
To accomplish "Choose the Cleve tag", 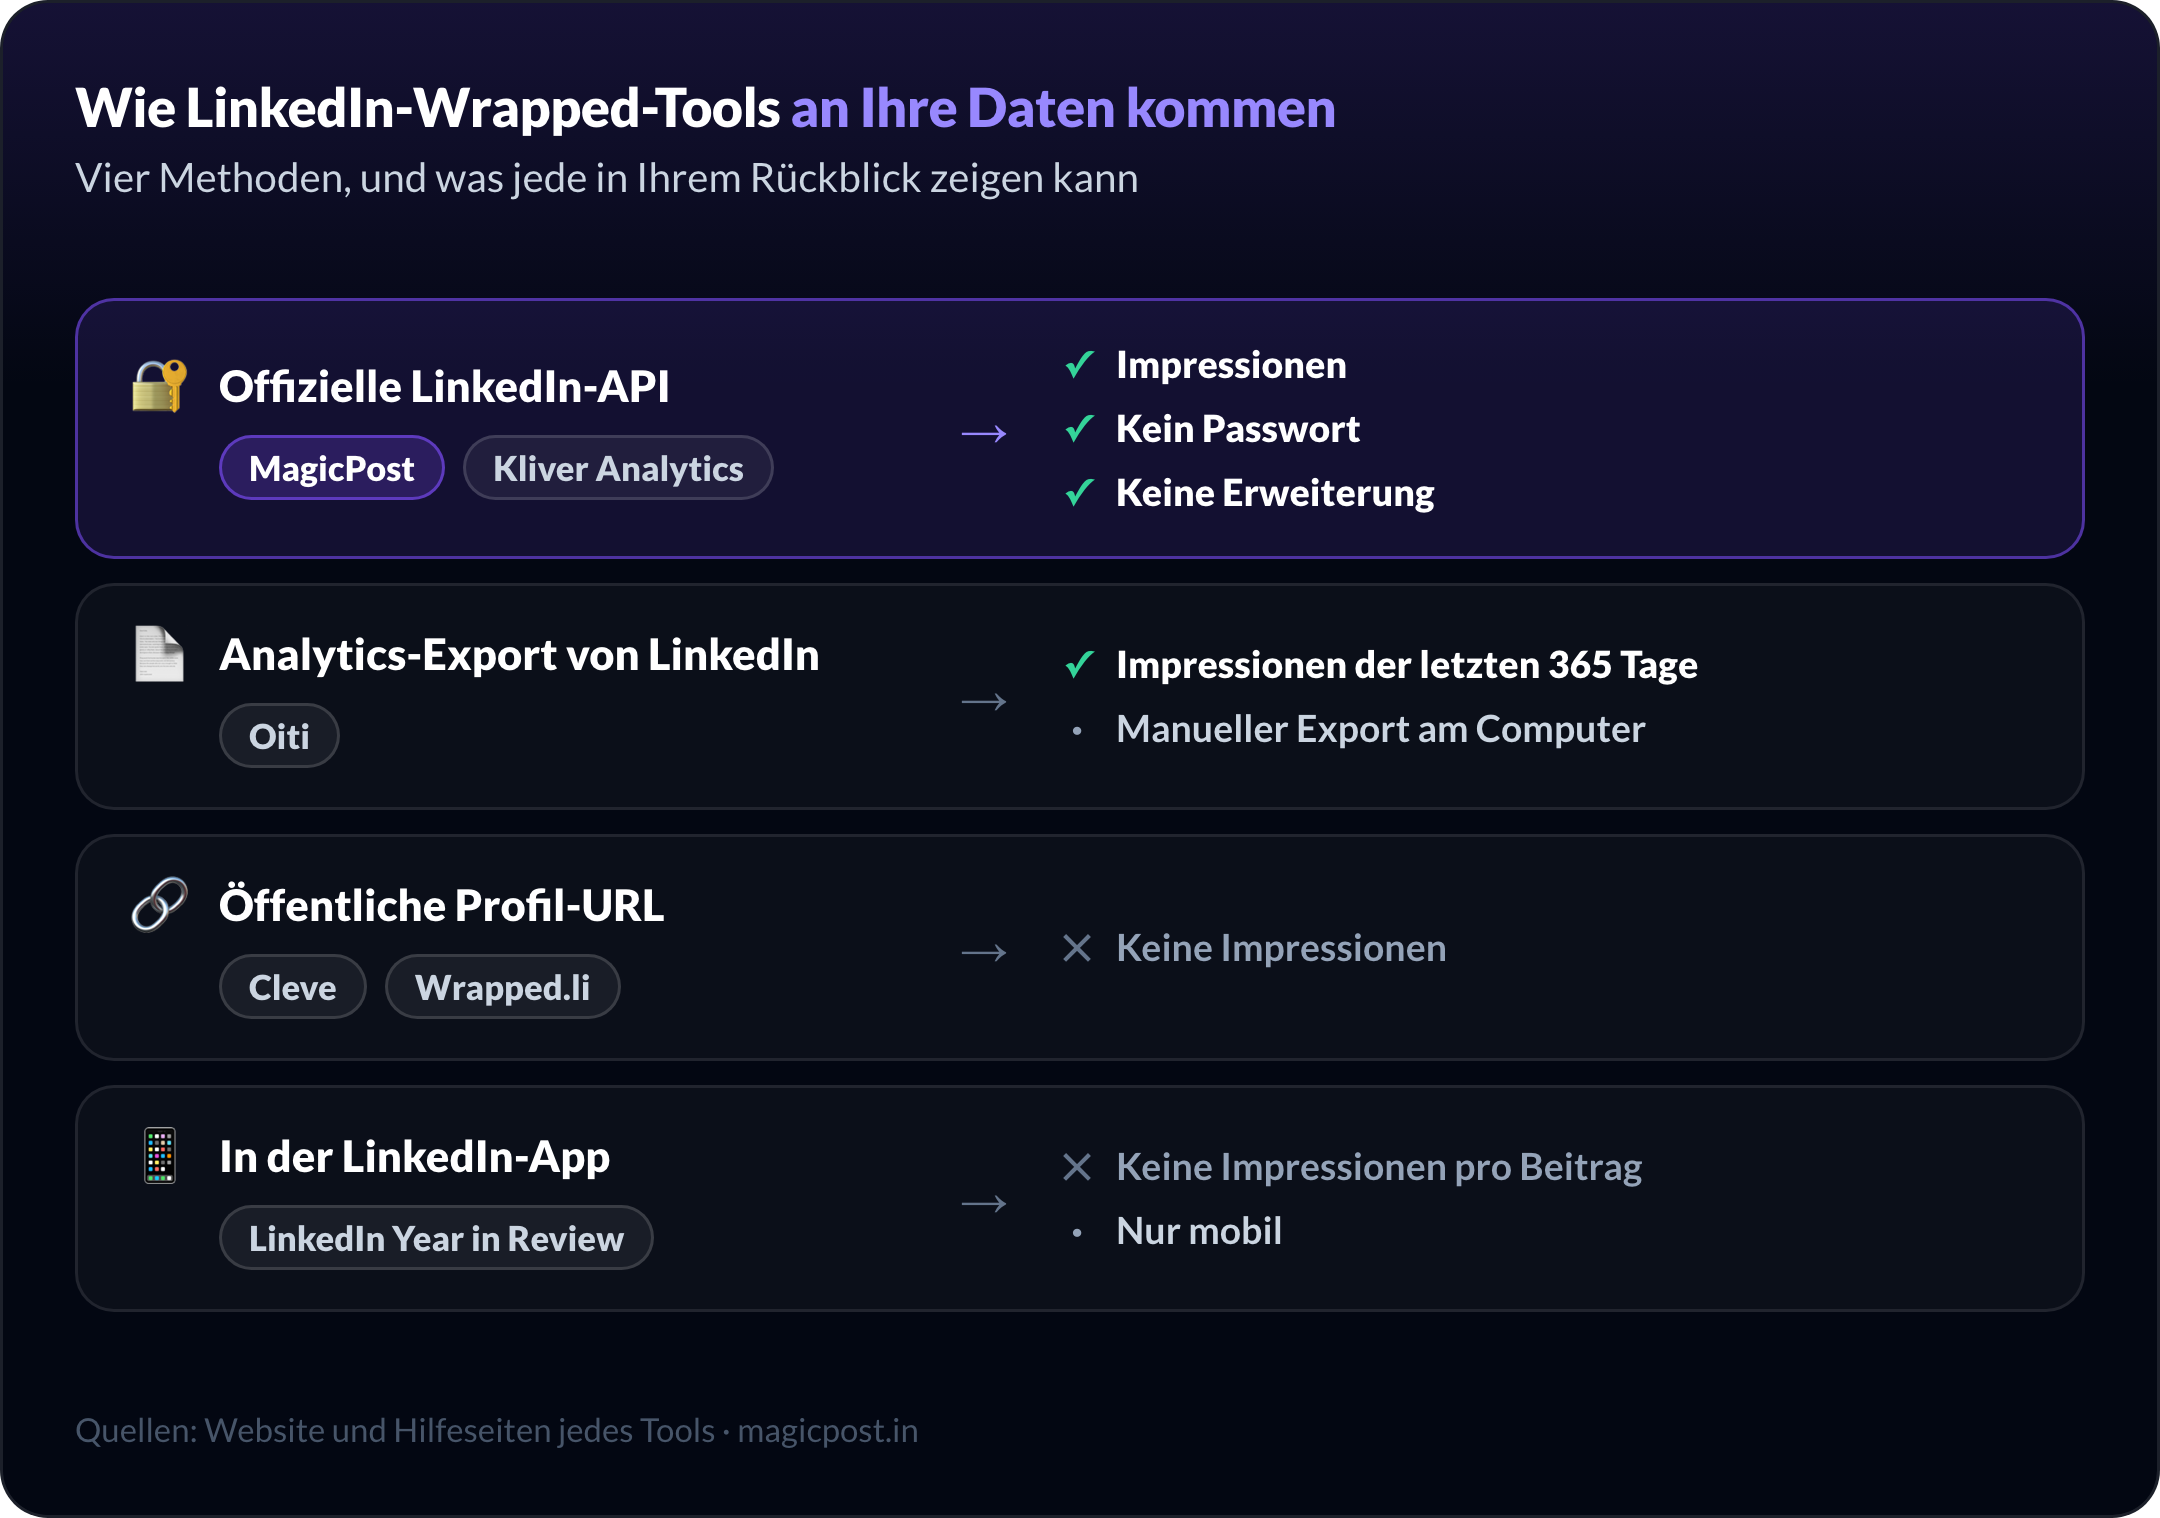I will (x=292, y=987).
